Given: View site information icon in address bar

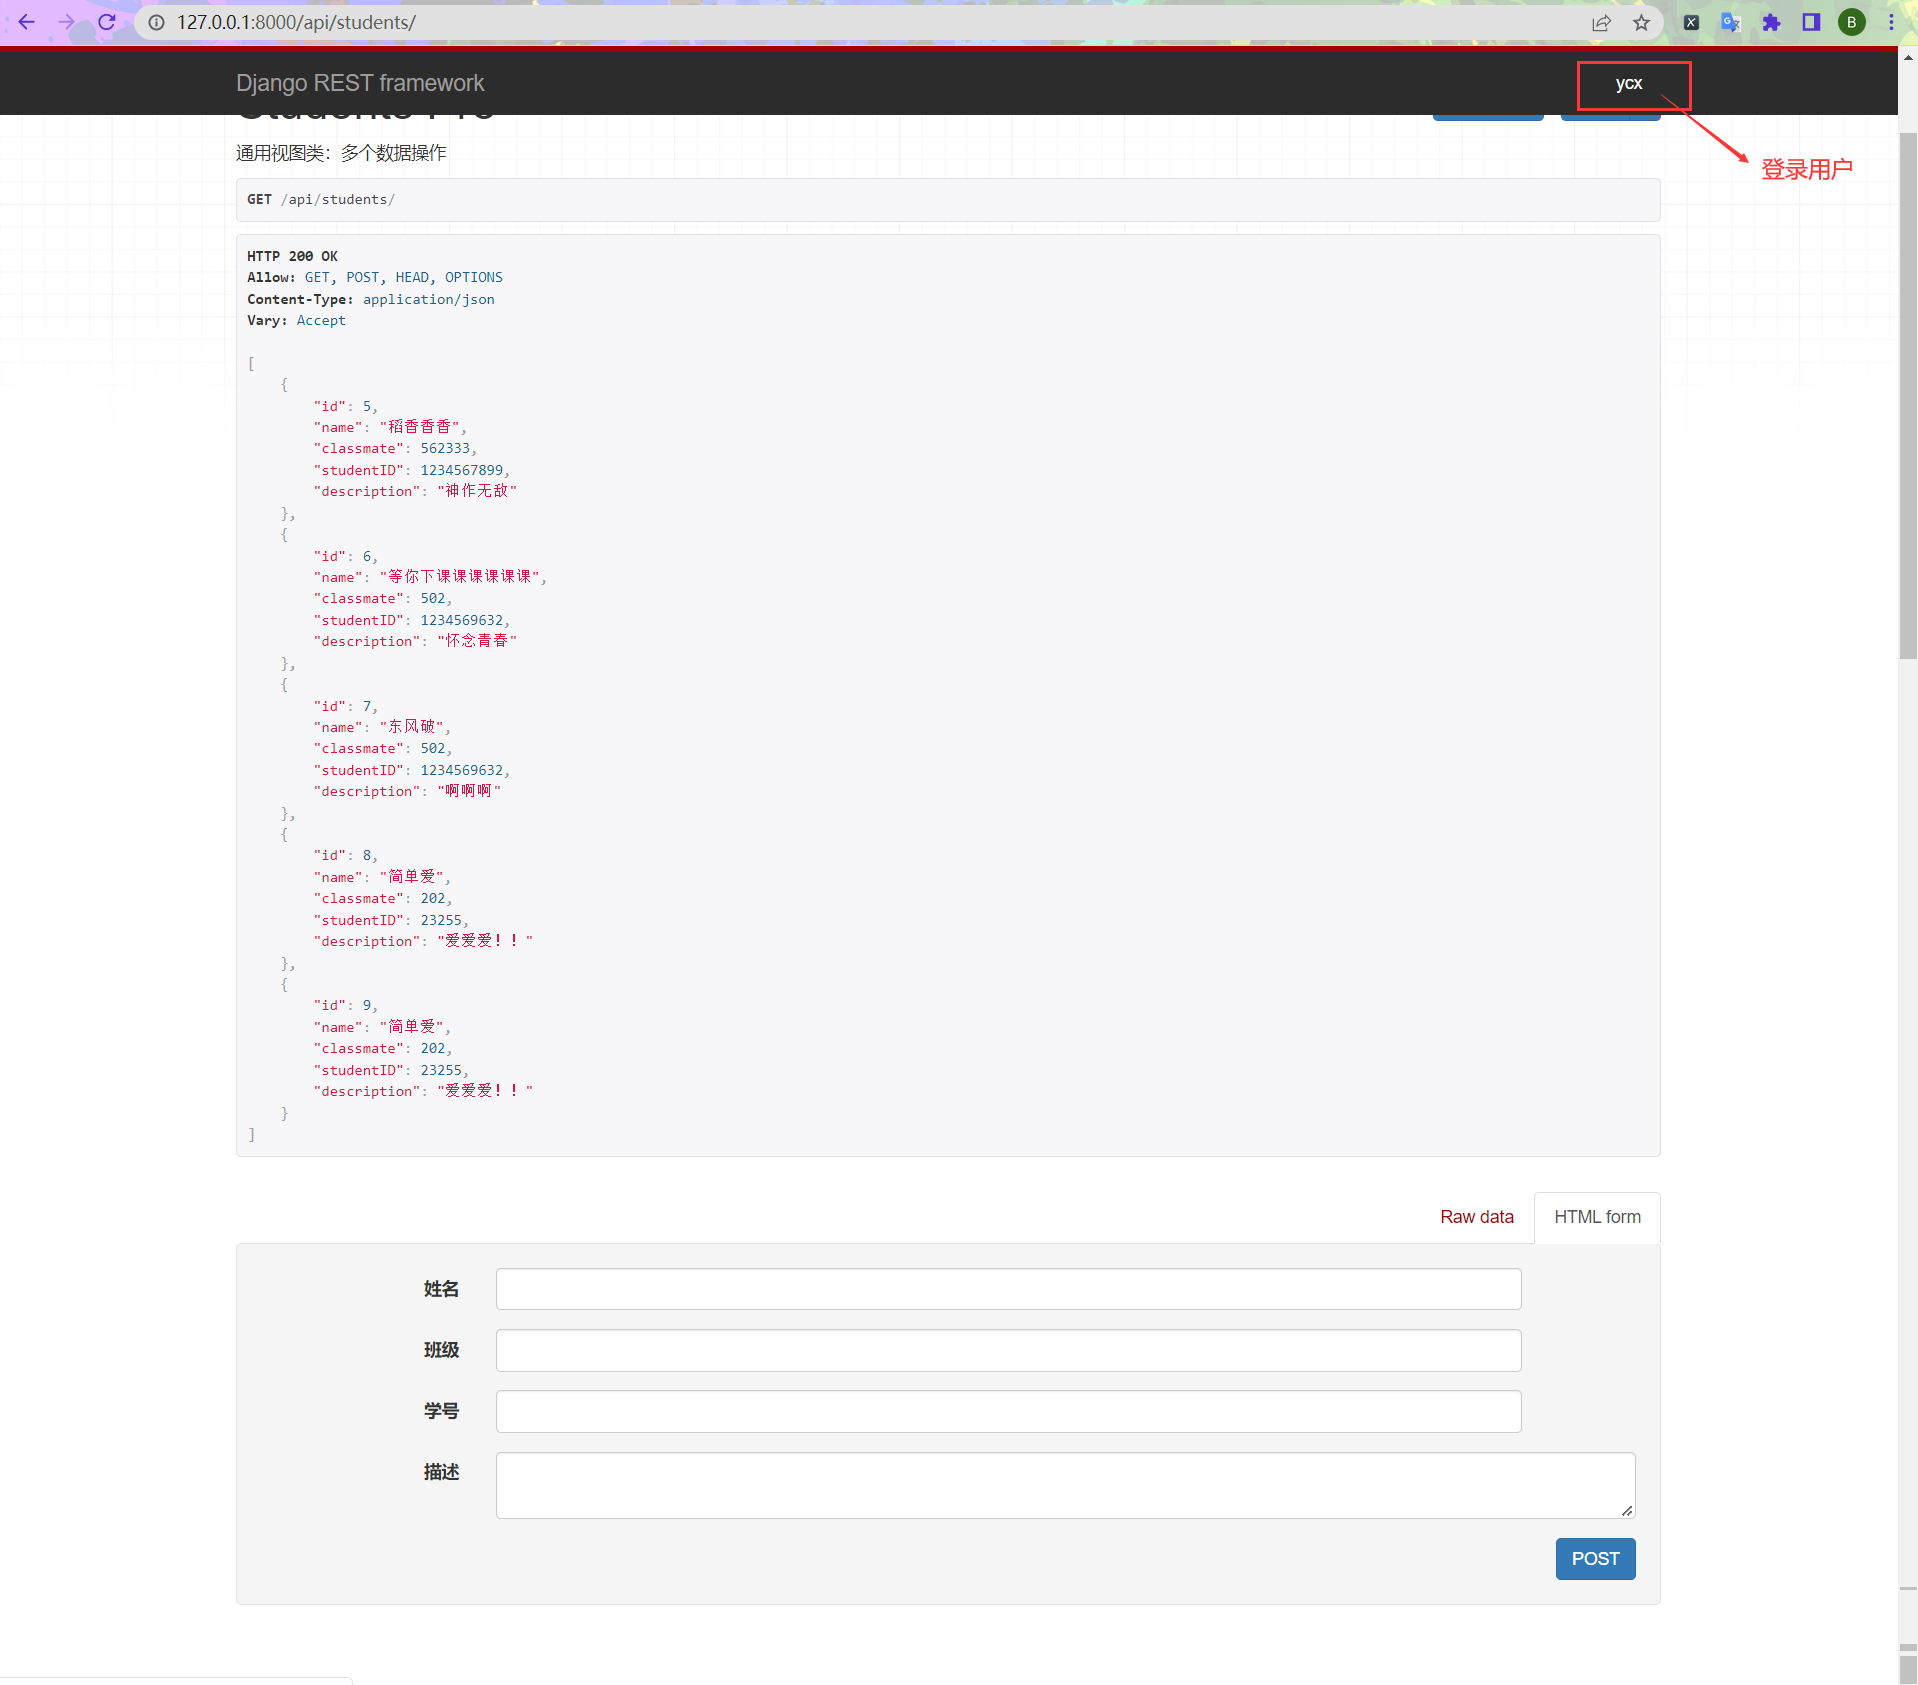Looking at the screenshot, I should tap(157, 22).
